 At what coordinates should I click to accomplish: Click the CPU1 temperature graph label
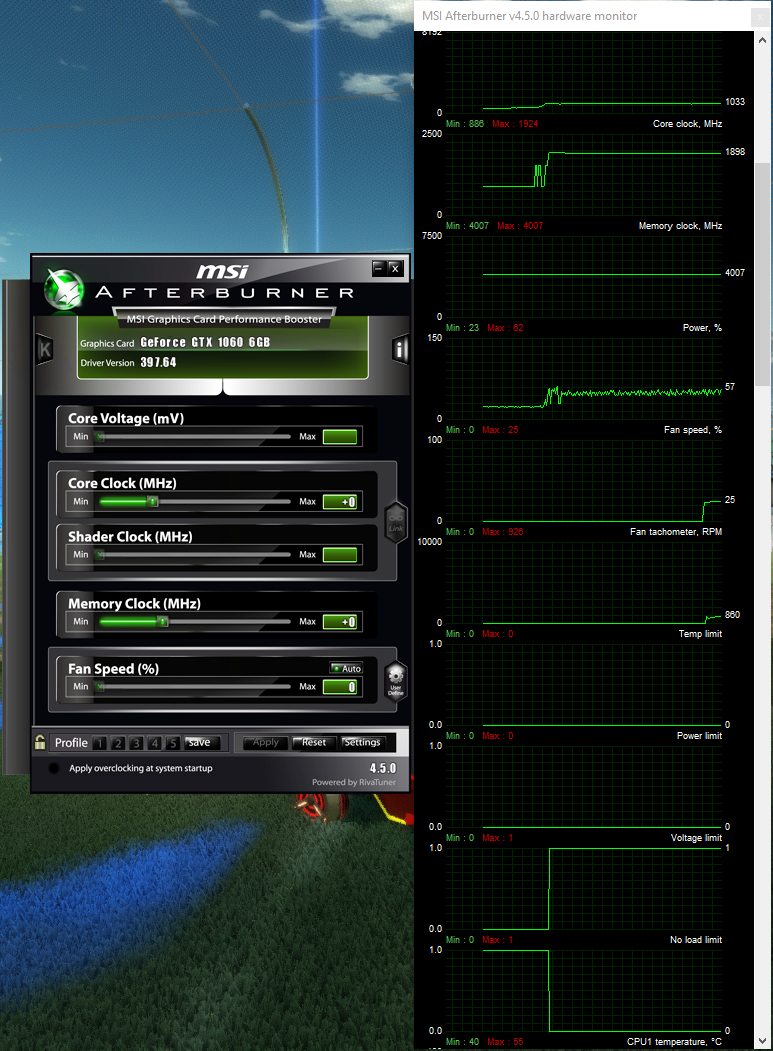[674, 1042]
